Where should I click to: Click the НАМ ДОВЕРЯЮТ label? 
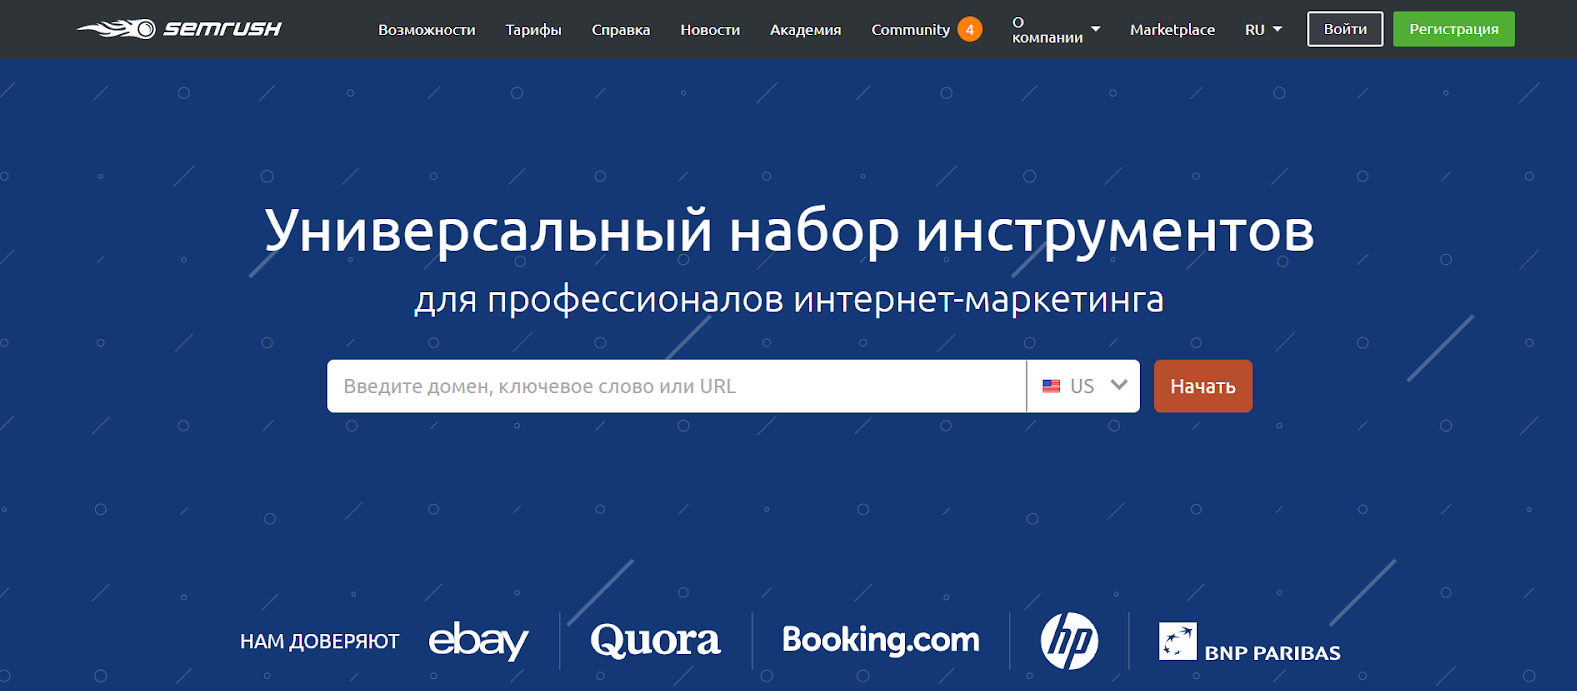coord(319,642)
